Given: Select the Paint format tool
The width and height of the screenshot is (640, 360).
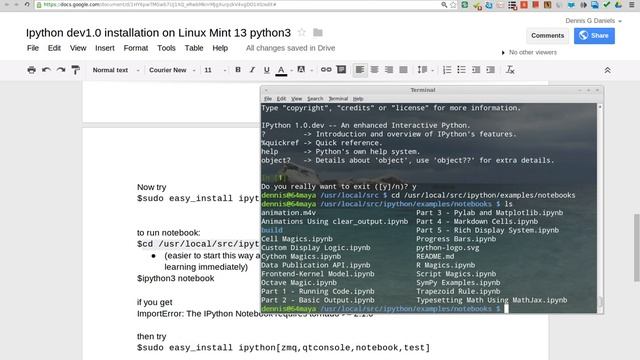Looking at the screenshot, I should [76, 70].
